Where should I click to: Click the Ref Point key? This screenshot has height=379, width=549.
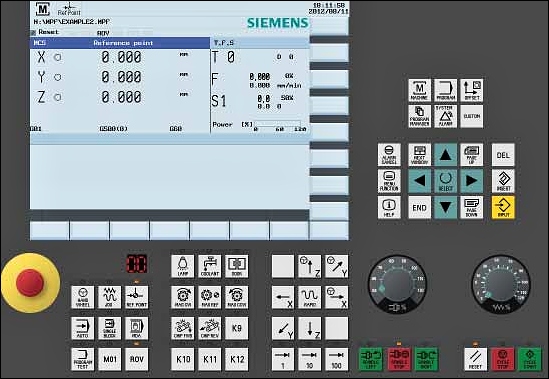[137, 297]
